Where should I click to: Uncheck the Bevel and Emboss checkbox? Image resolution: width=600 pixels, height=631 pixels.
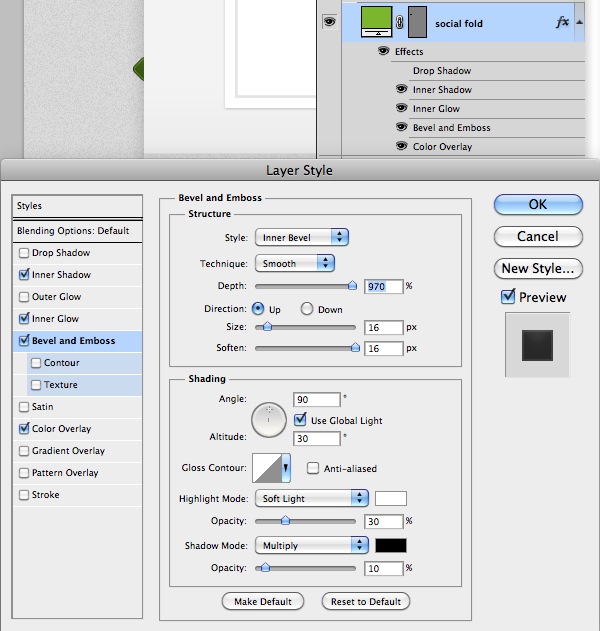(24, 340)
